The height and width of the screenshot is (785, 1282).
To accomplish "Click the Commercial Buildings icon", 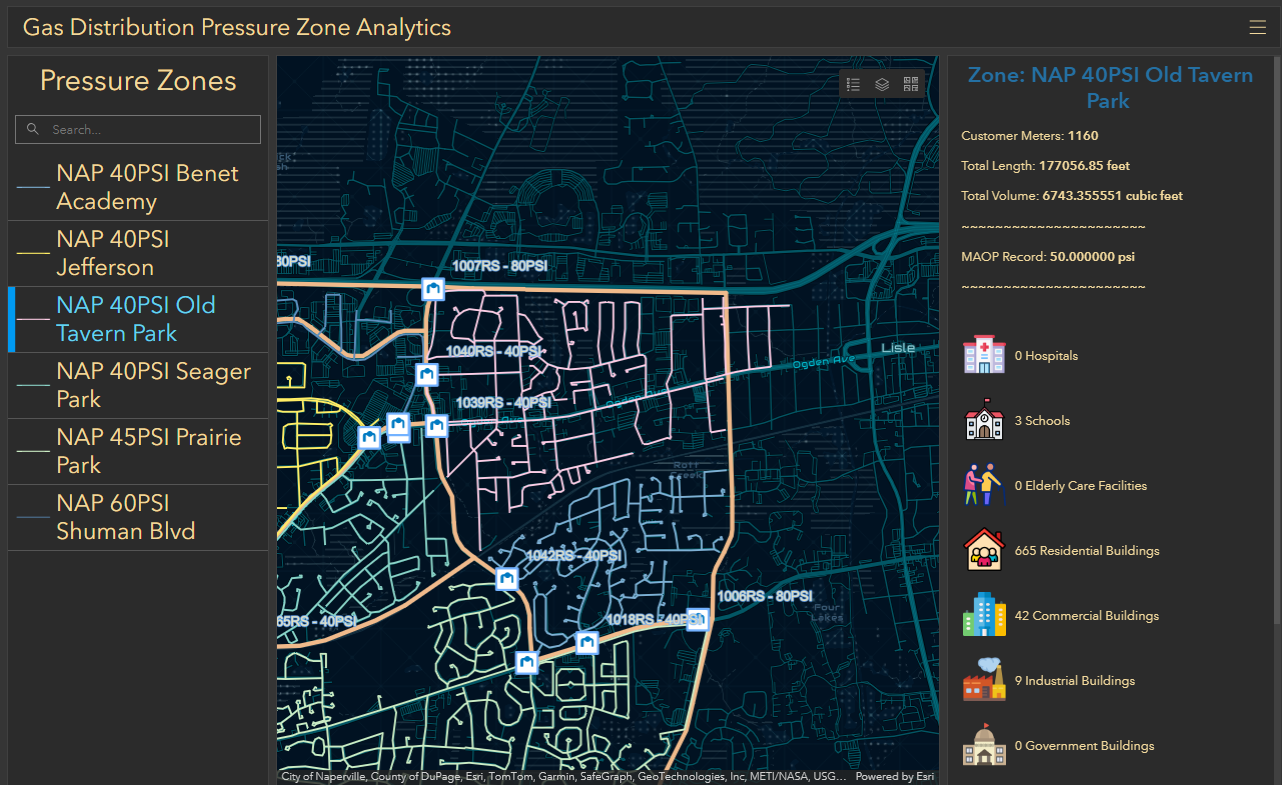I will click(984, 614).
